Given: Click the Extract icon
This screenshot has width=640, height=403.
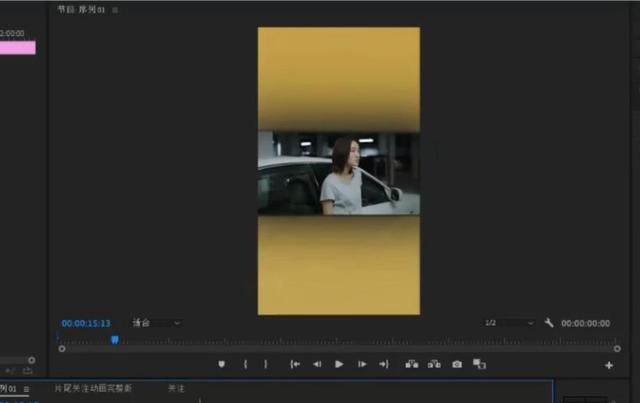Looking at the screenshot, I should tap(434, 365).
